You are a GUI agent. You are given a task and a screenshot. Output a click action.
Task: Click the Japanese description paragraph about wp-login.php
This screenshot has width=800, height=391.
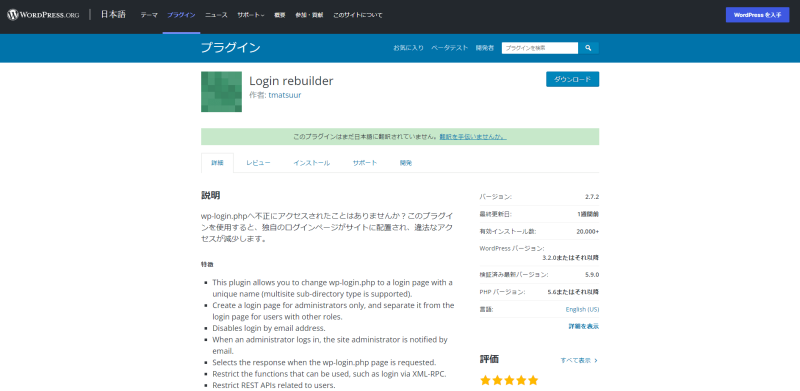tap(327, 227)
